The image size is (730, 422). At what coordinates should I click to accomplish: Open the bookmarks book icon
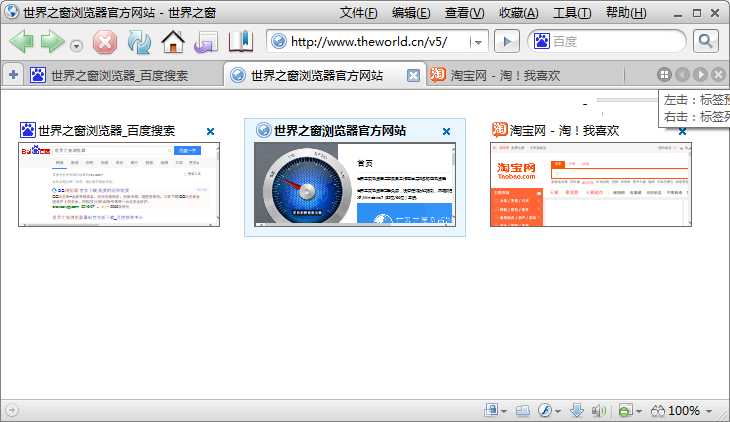[241, 41]
